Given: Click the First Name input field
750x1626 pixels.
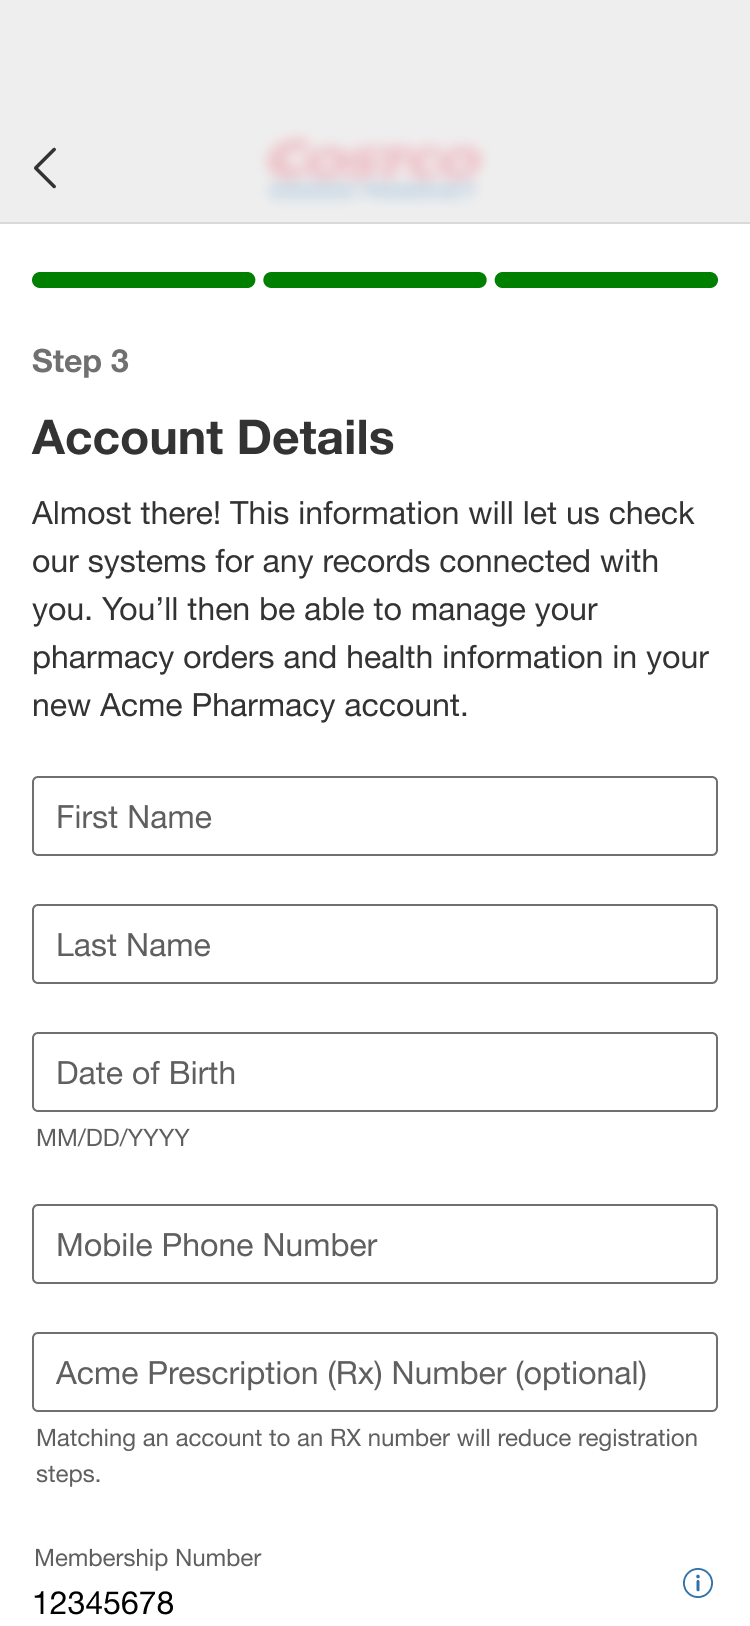Looking at the screenshot, I should 375,816.
